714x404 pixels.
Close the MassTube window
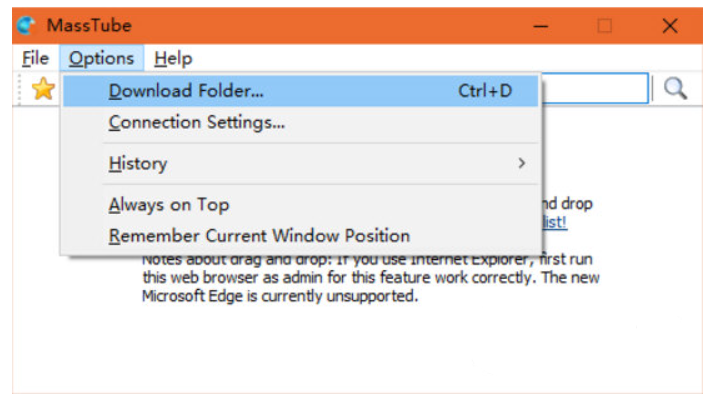pyautogui.click(x=669, y=25)
